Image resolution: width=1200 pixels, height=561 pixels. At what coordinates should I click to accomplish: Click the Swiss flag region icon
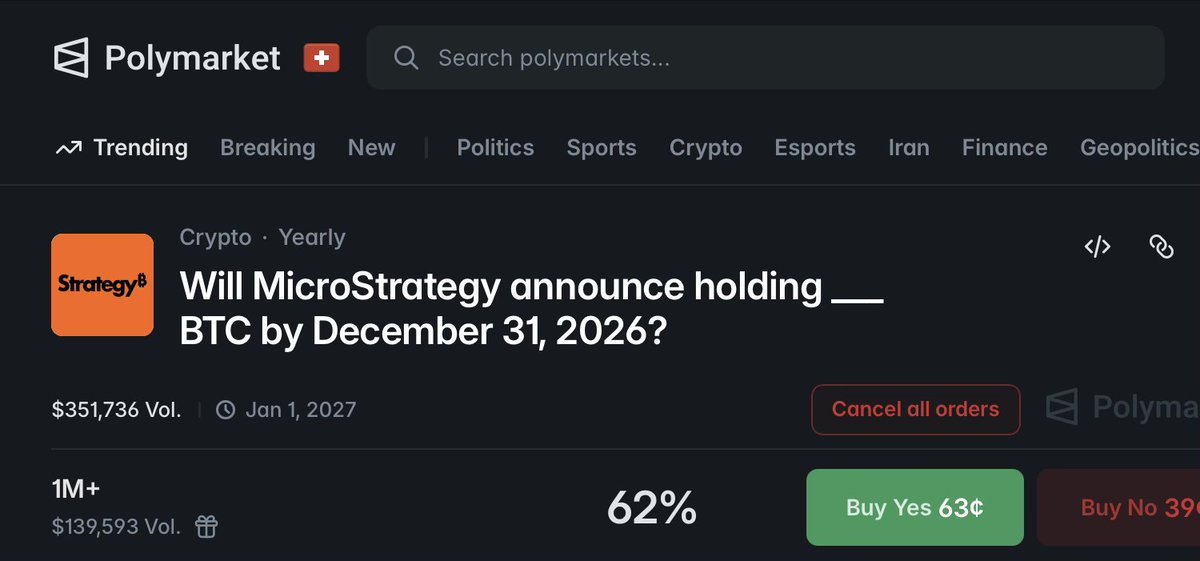322,59
